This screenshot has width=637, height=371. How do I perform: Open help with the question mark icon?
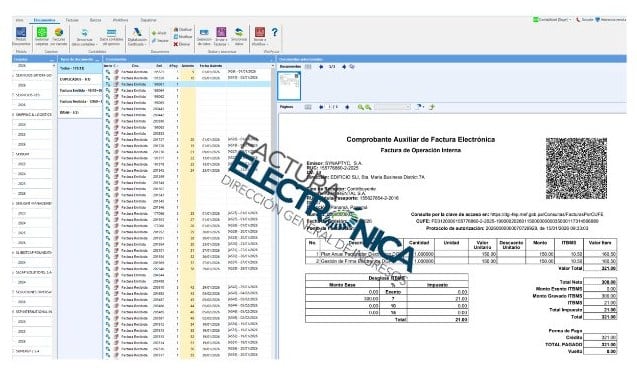click(x=275, y=32)
